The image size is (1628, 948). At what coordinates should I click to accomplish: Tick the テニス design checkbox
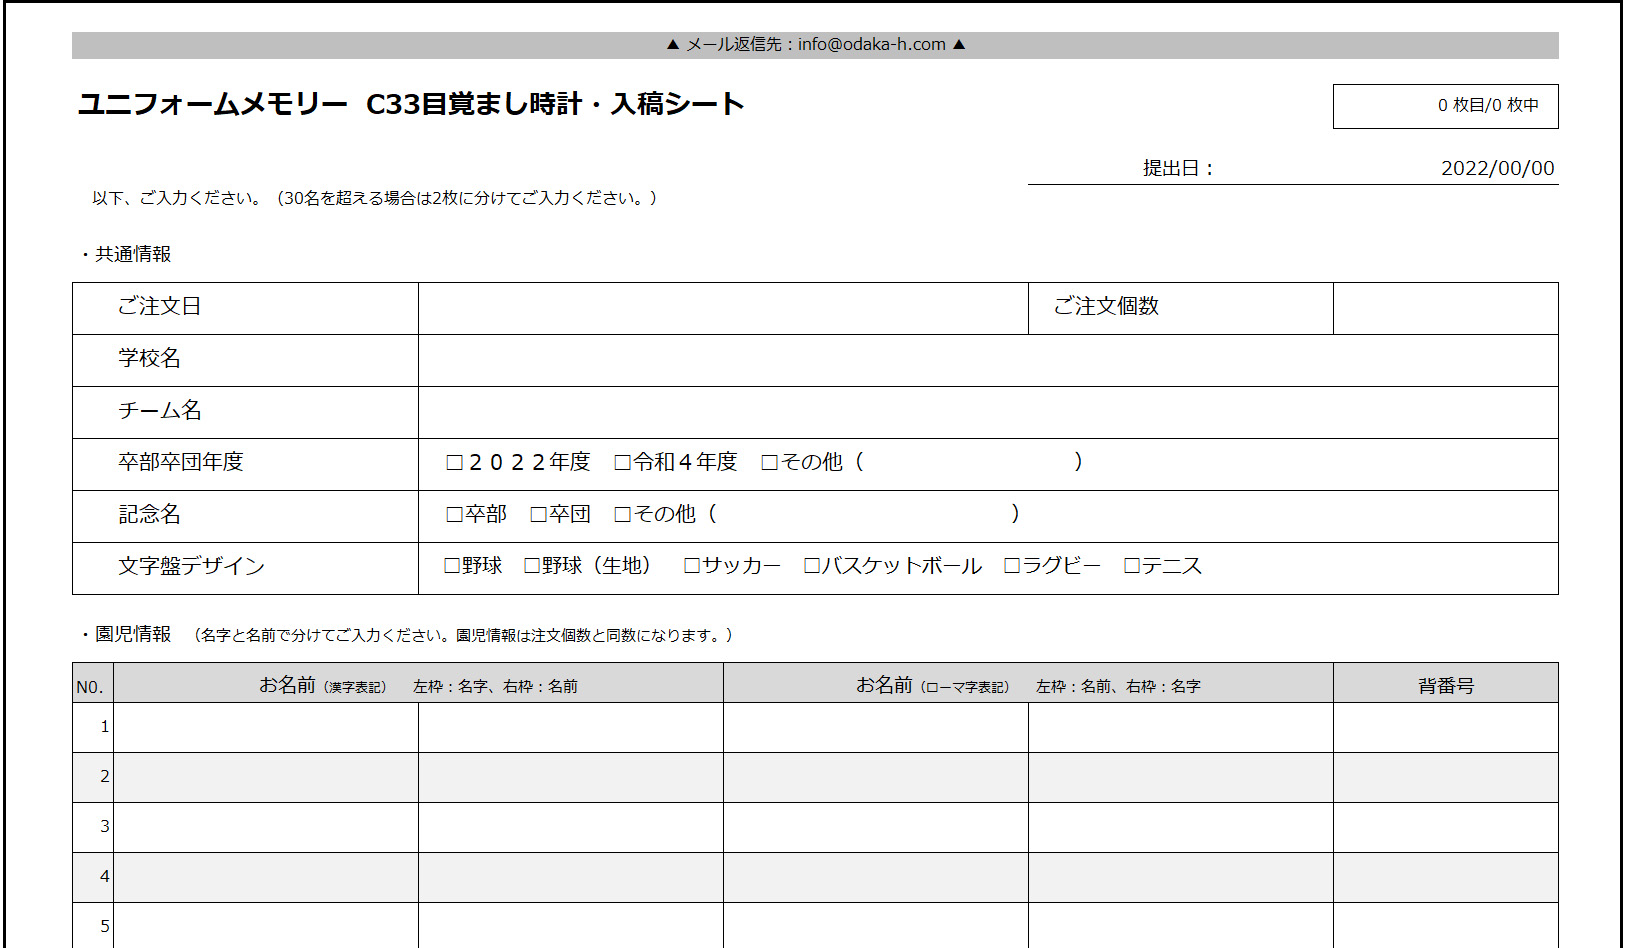[x=1132, y=566]
